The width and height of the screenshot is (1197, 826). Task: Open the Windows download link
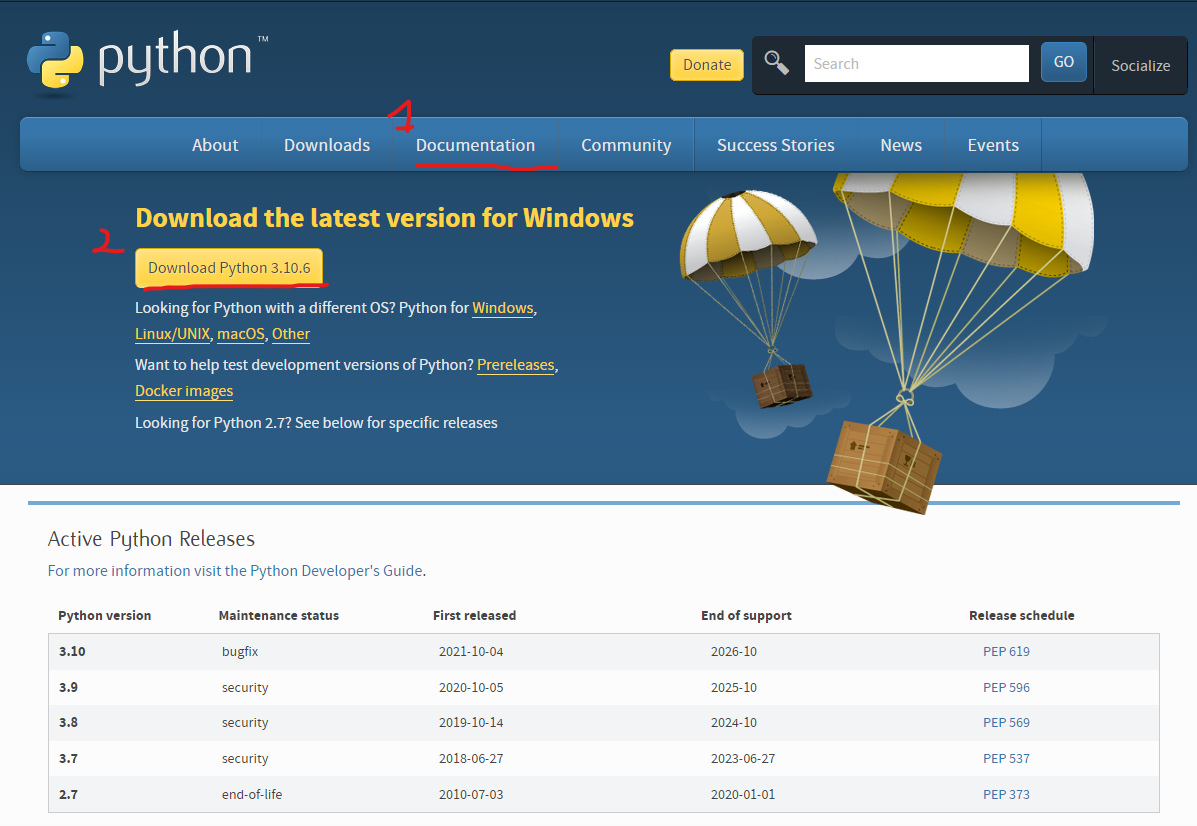503,308
